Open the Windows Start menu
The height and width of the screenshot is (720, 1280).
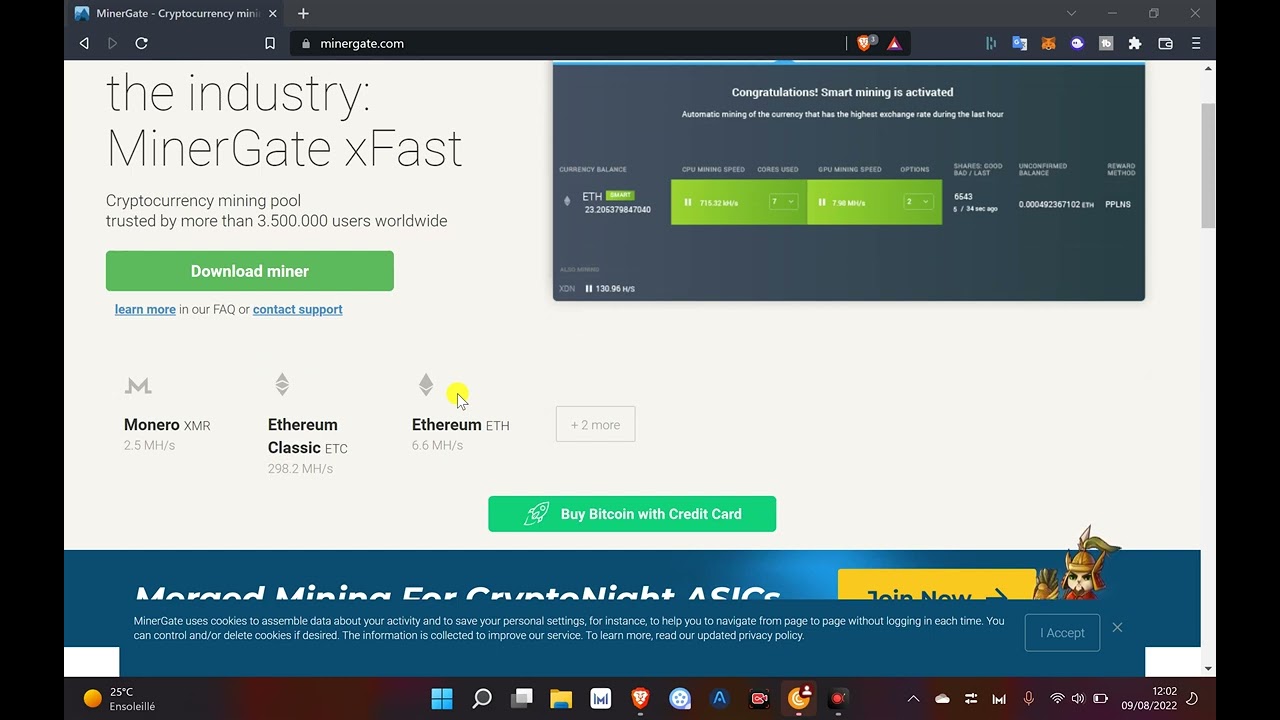(x=441, y=698)
